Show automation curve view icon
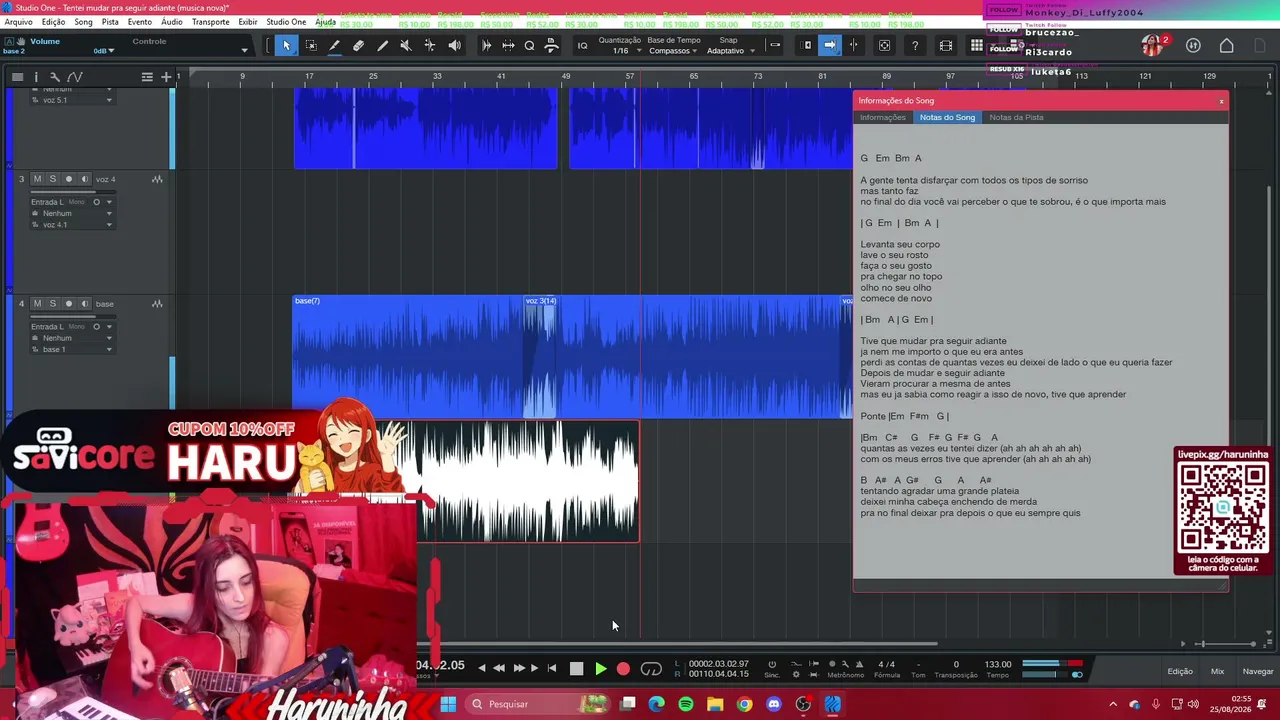Screen dimensions: 1280x720 coord(74,77)
